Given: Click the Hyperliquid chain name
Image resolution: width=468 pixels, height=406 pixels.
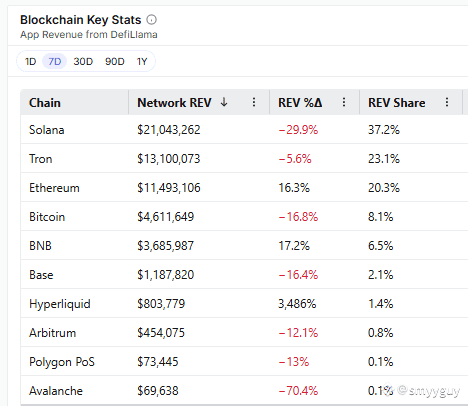Looking at the screenshot, I should point(60,304).
